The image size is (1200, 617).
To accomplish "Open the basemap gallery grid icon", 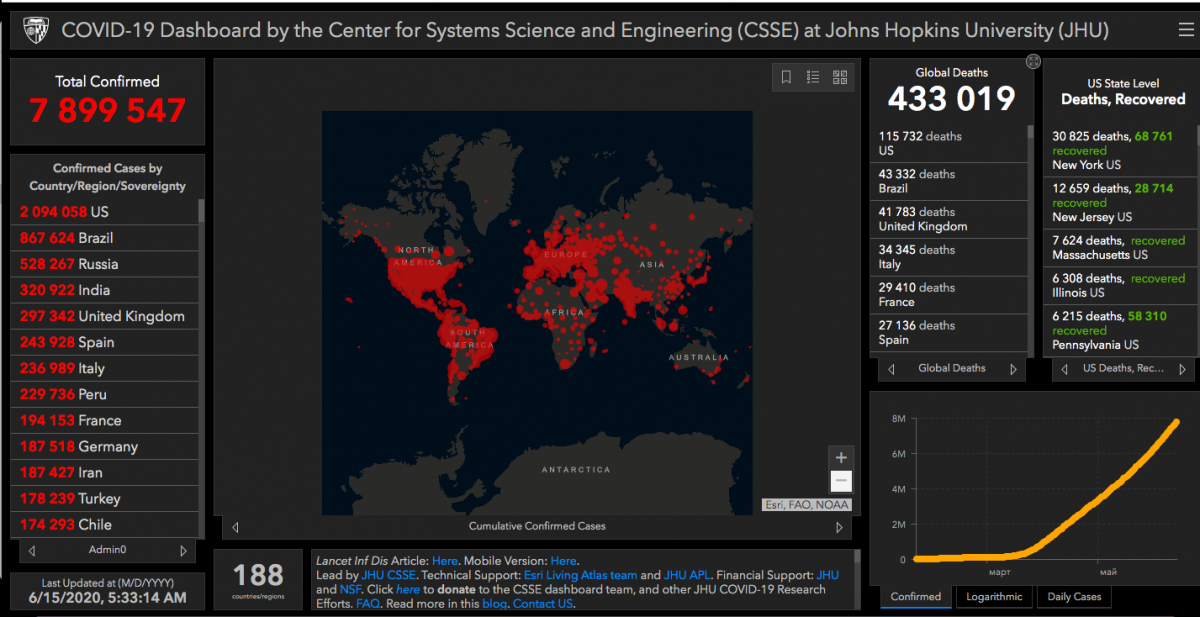I will point(840,77).
